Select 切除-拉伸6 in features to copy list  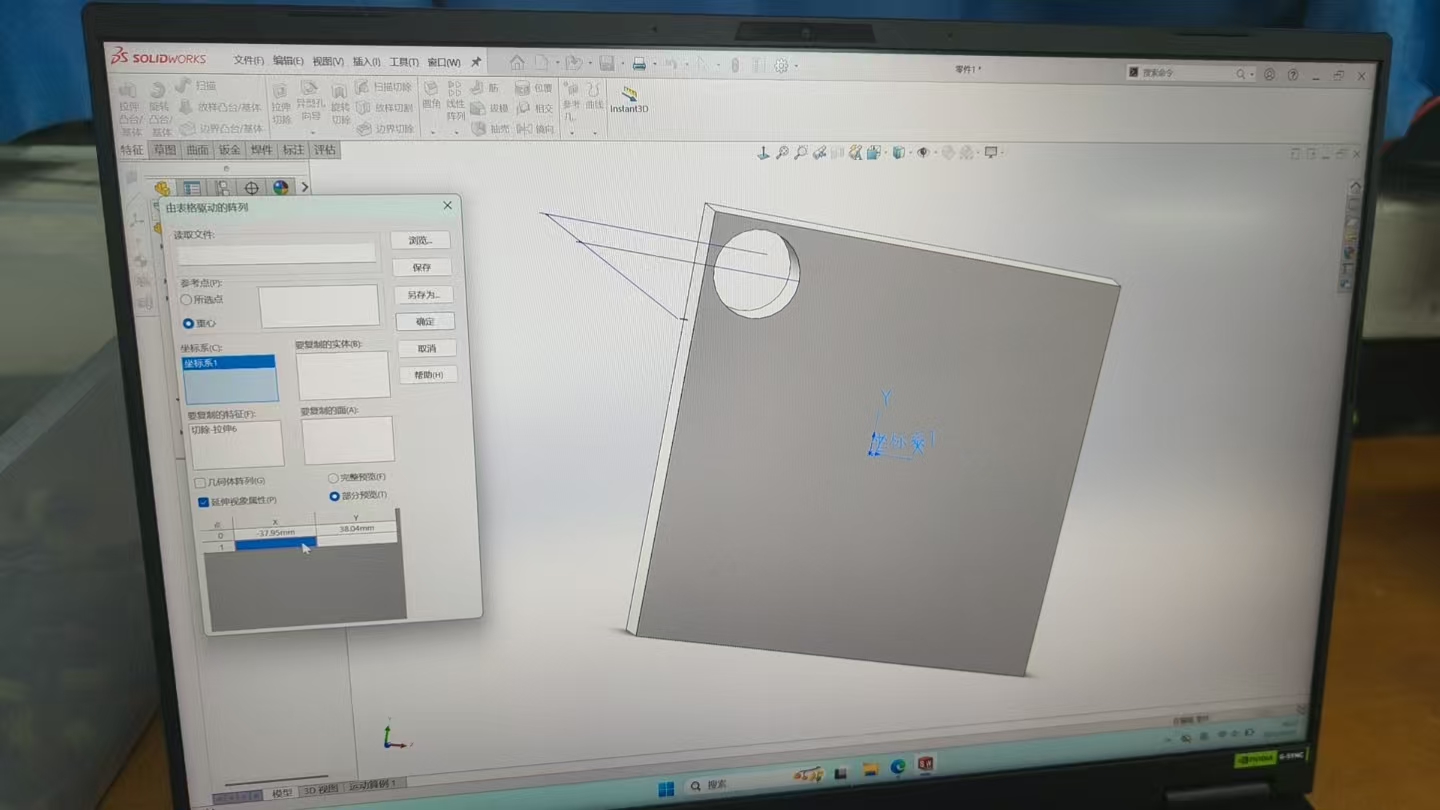(213, 430)
